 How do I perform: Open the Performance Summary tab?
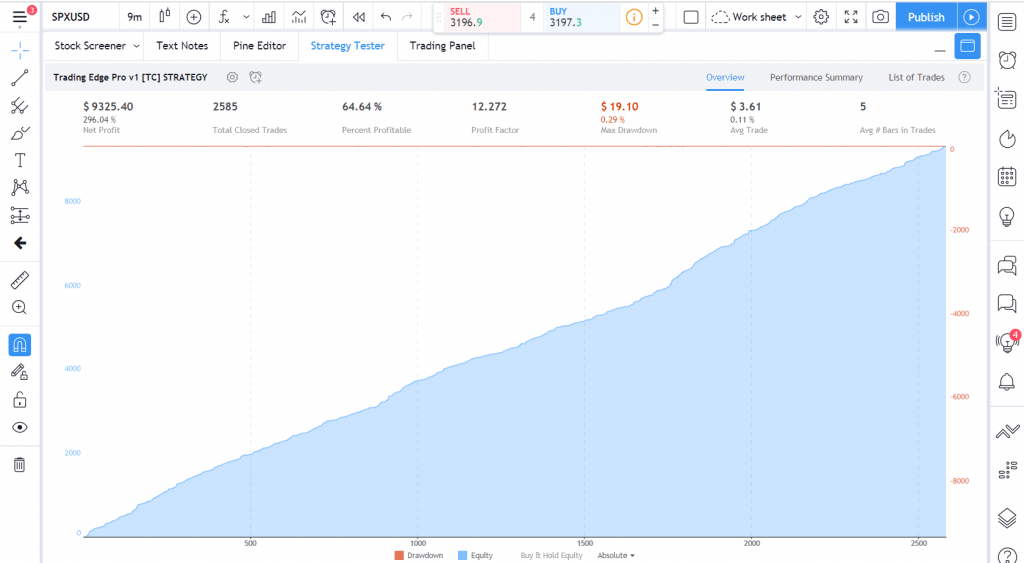816,77
